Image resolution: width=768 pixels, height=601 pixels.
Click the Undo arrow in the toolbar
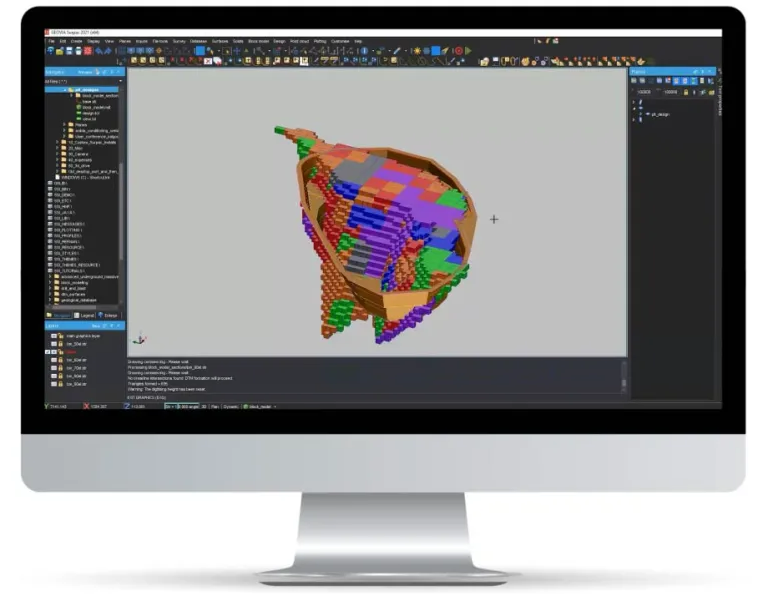pos(98,50)
